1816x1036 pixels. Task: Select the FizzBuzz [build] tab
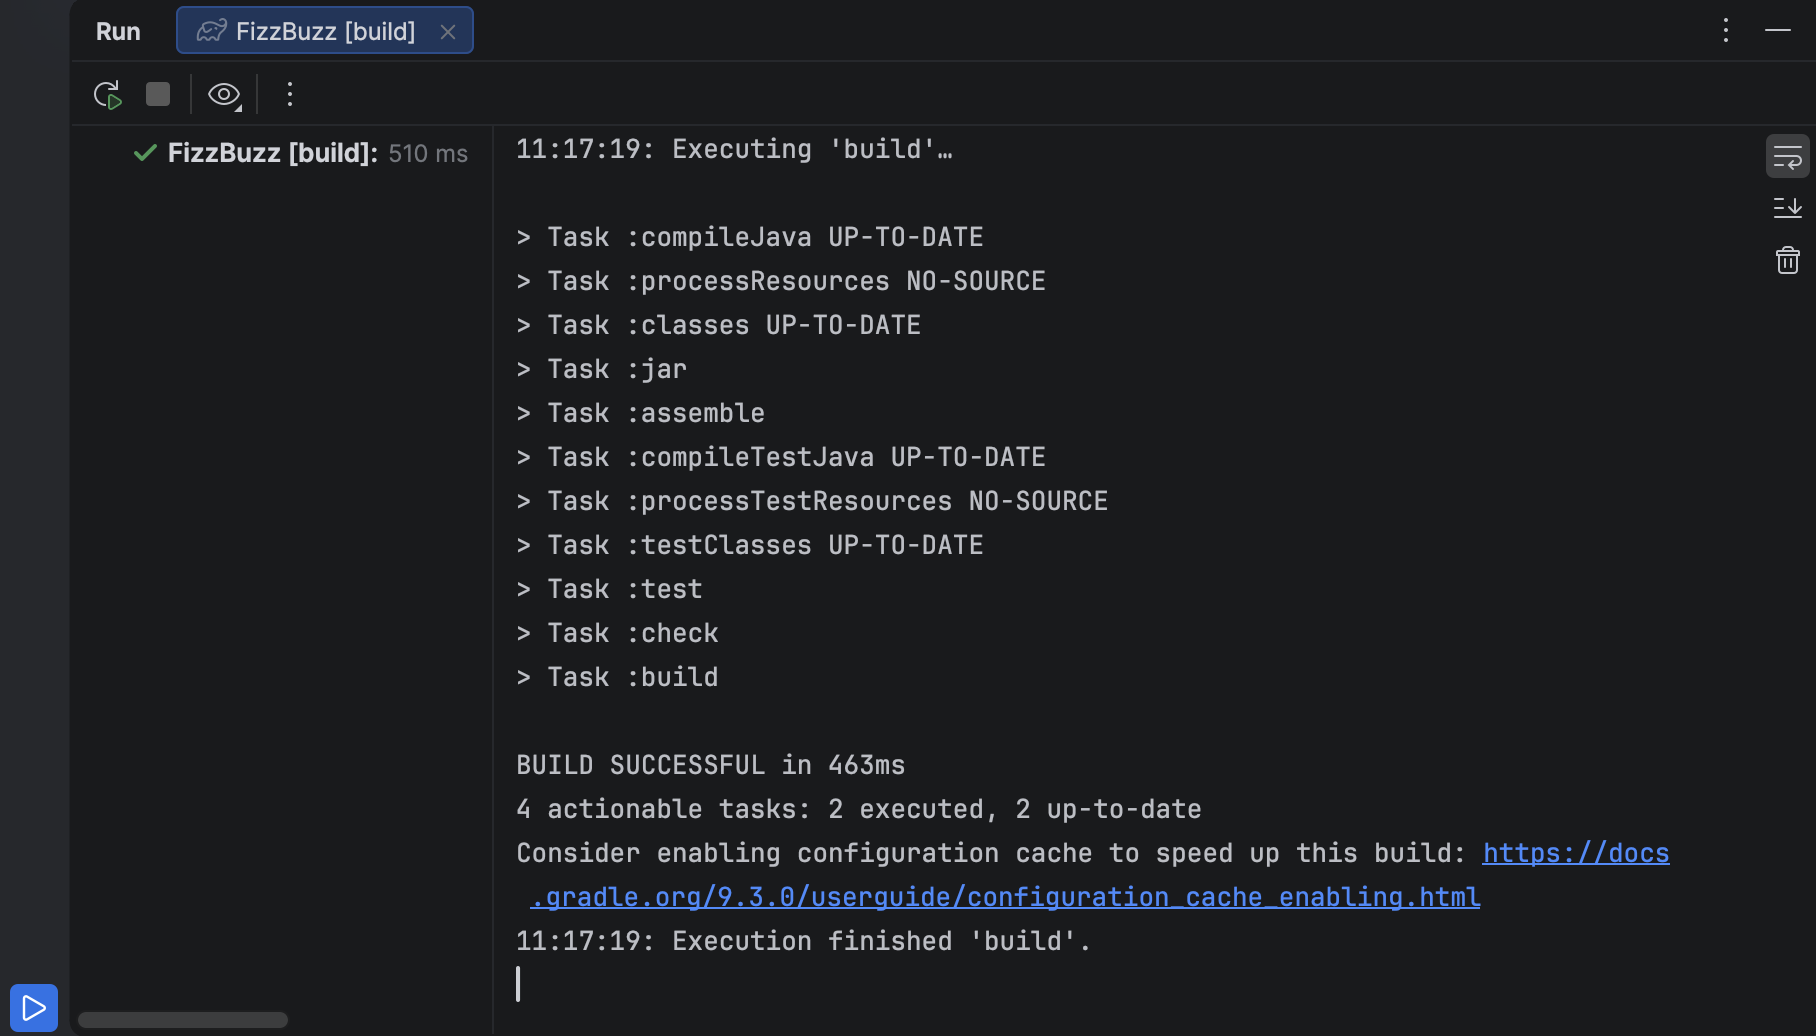point(324,31)
